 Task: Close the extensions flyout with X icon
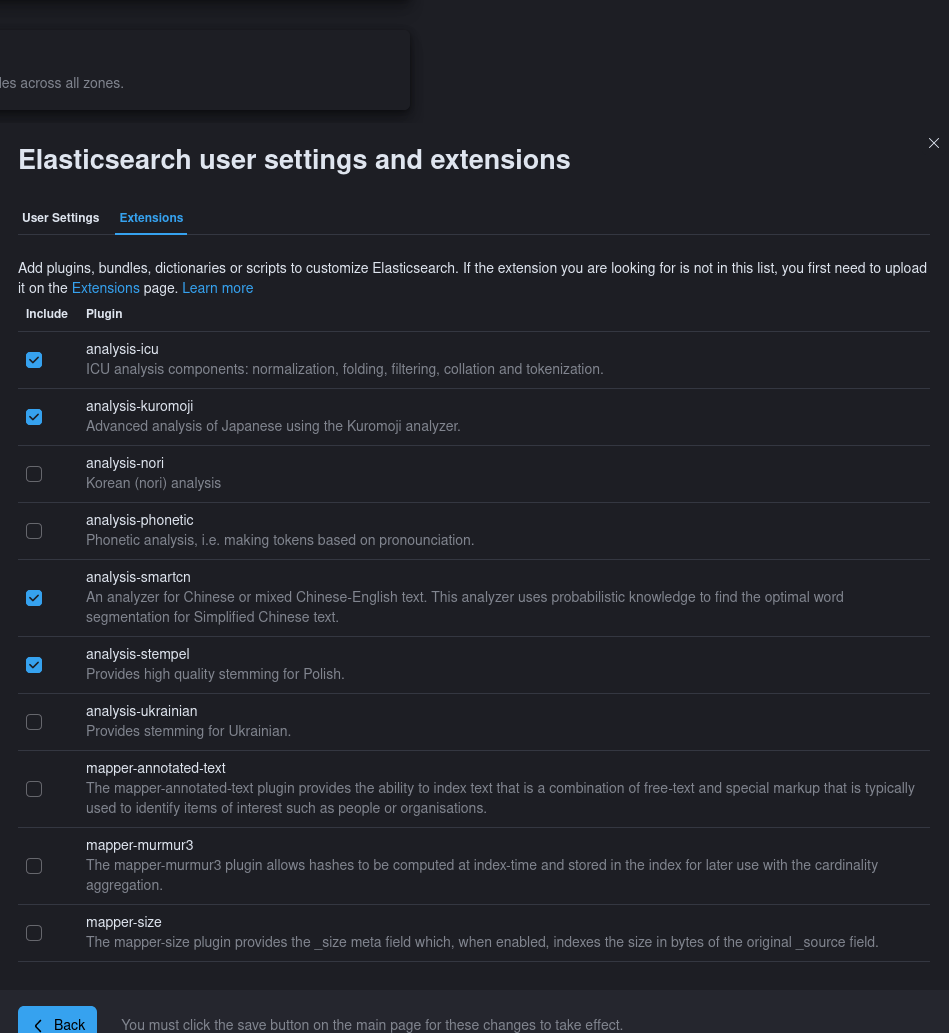(x=933, y=143)
